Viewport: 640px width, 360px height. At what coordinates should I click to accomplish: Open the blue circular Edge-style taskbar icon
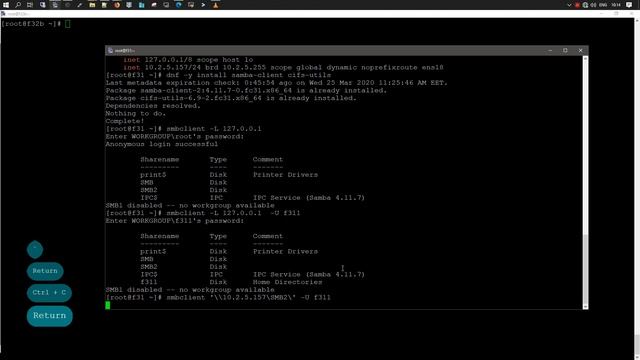[x=179, y=5]
